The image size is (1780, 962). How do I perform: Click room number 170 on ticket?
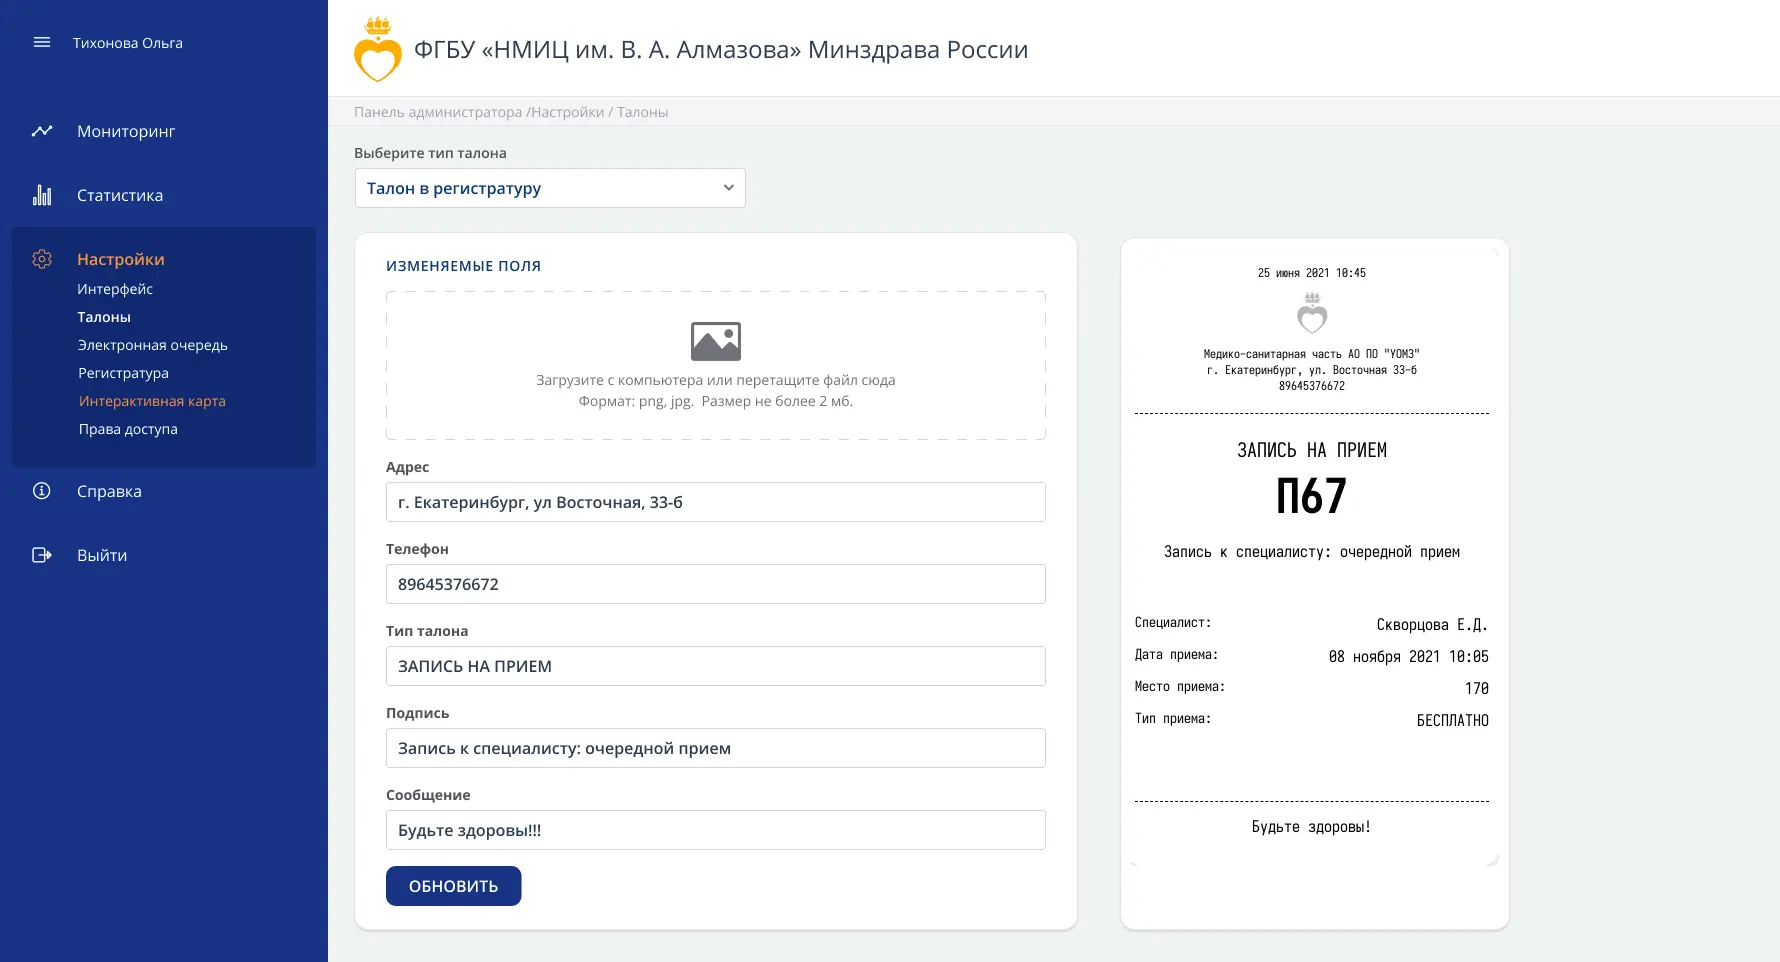coord(1477,689)
